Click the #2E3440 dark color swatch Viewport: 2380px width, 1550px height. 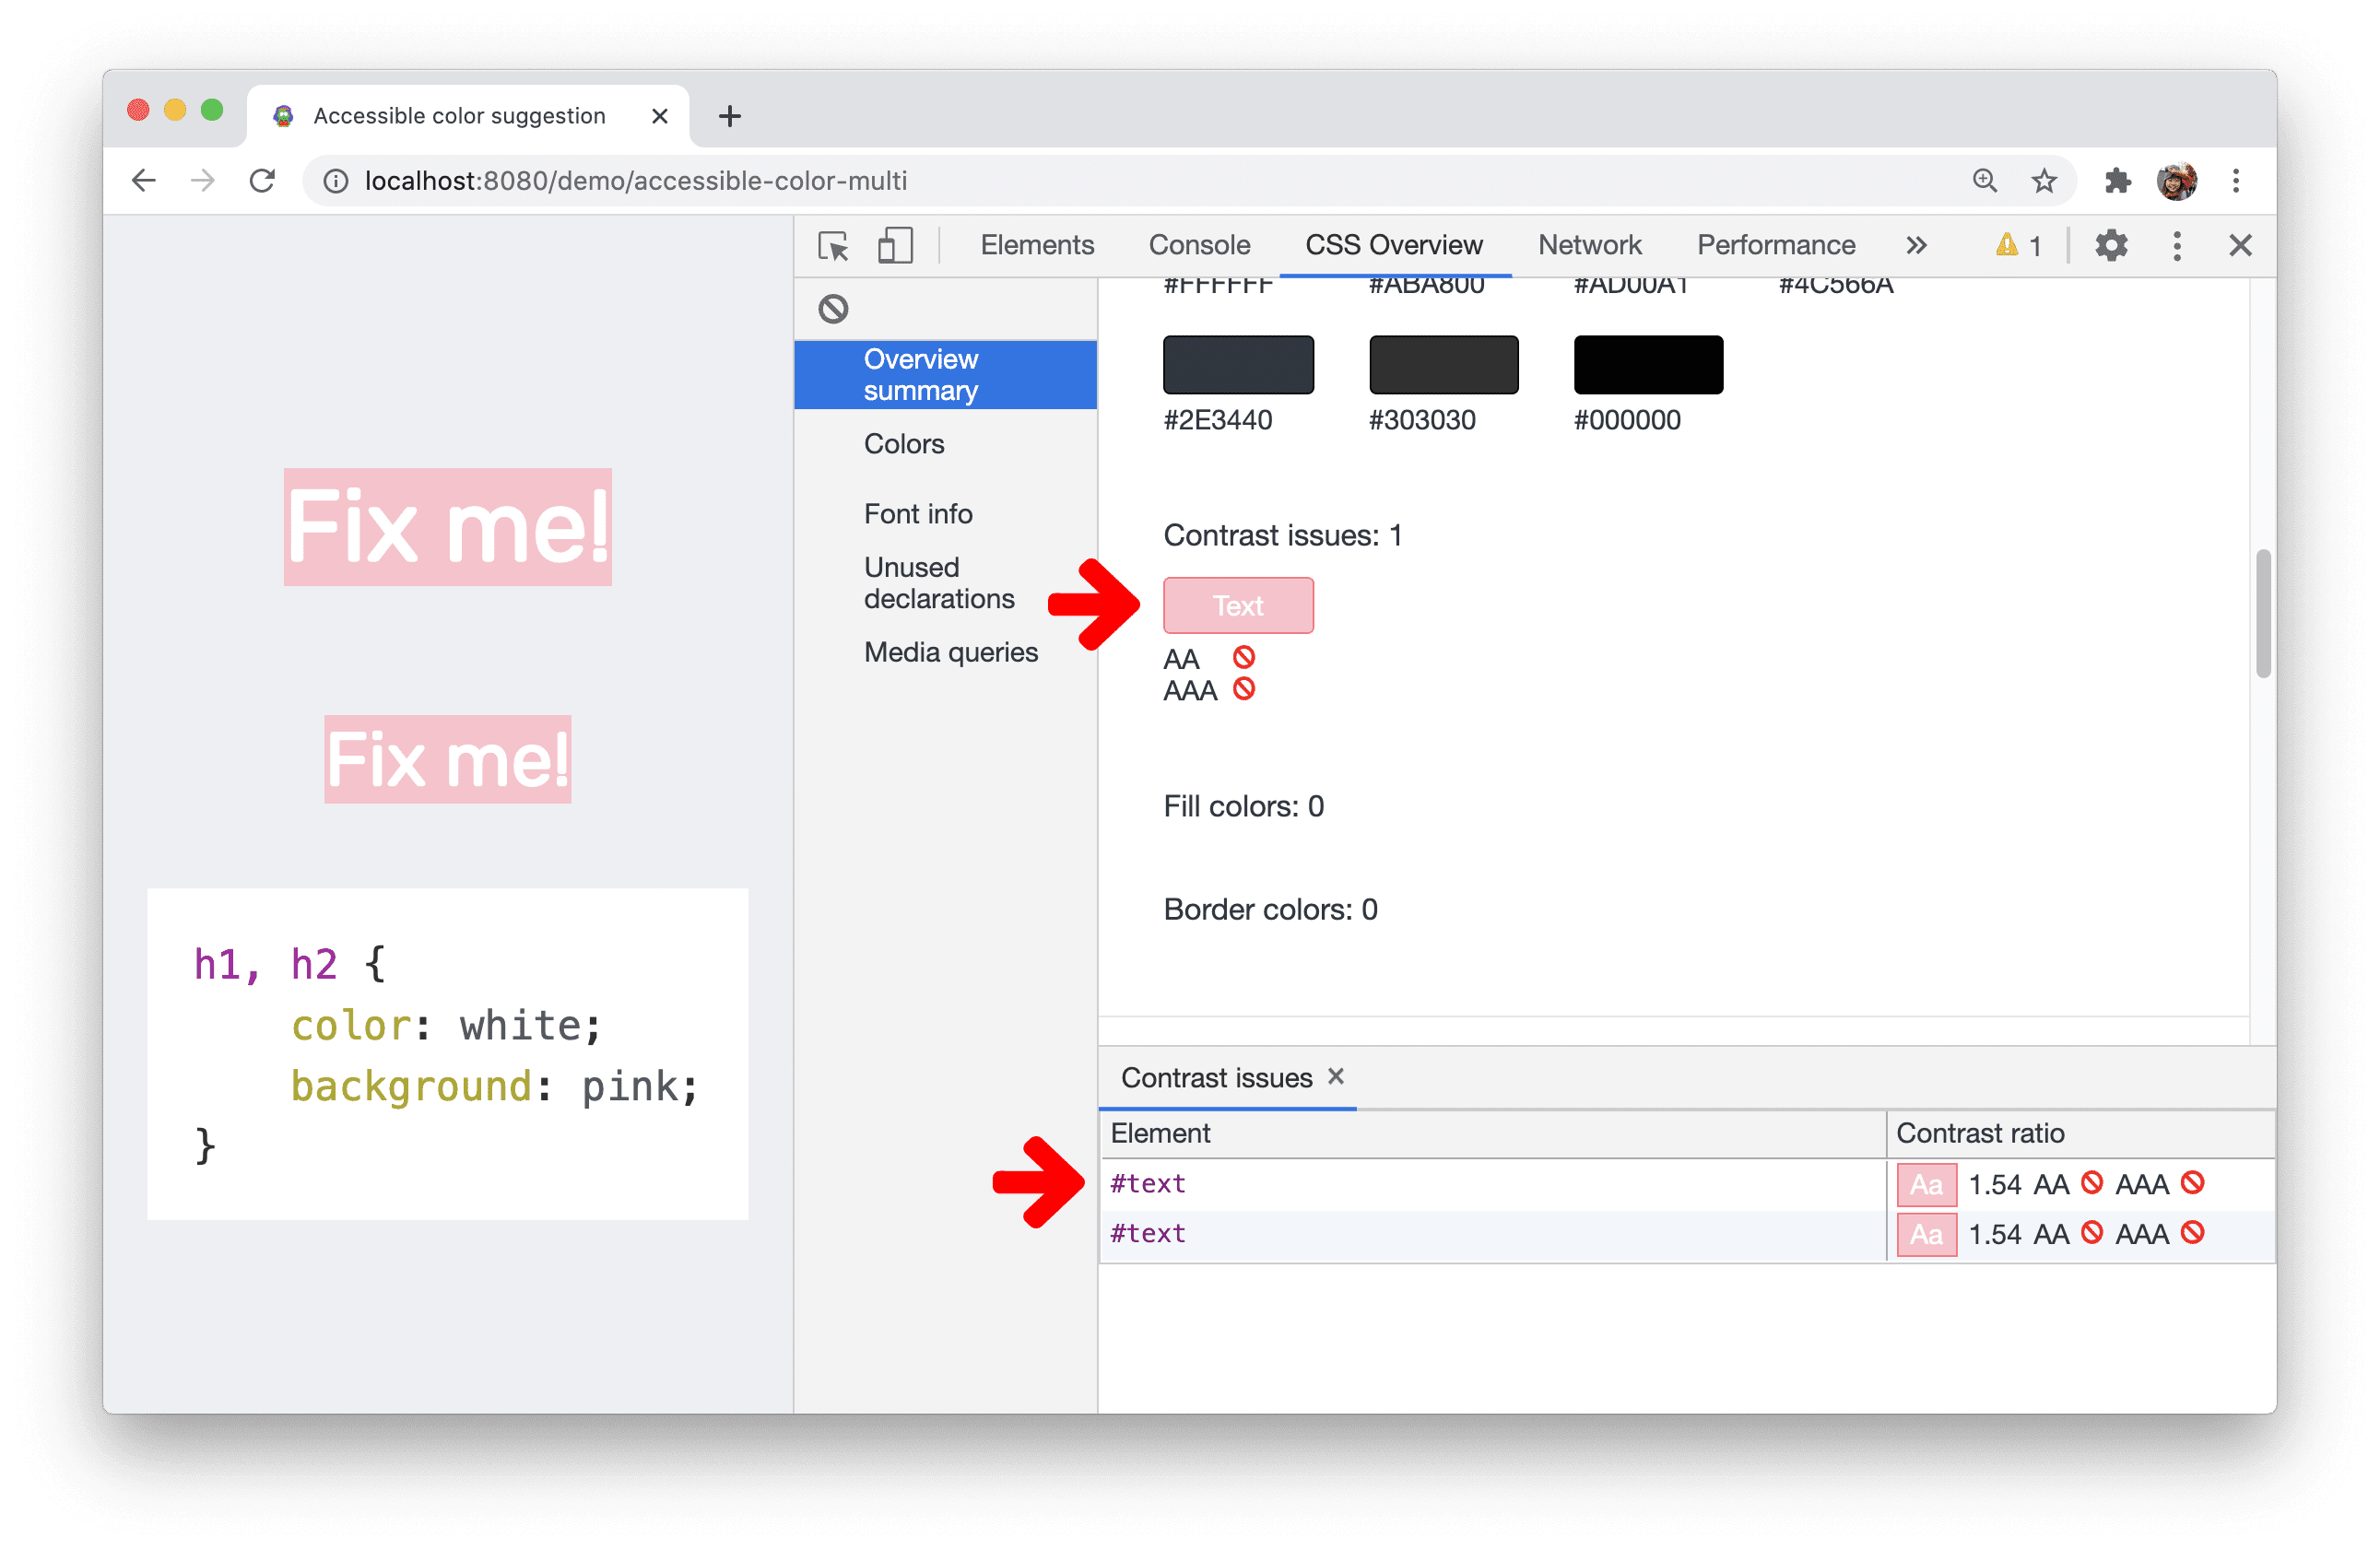(x=1237, y=366)
